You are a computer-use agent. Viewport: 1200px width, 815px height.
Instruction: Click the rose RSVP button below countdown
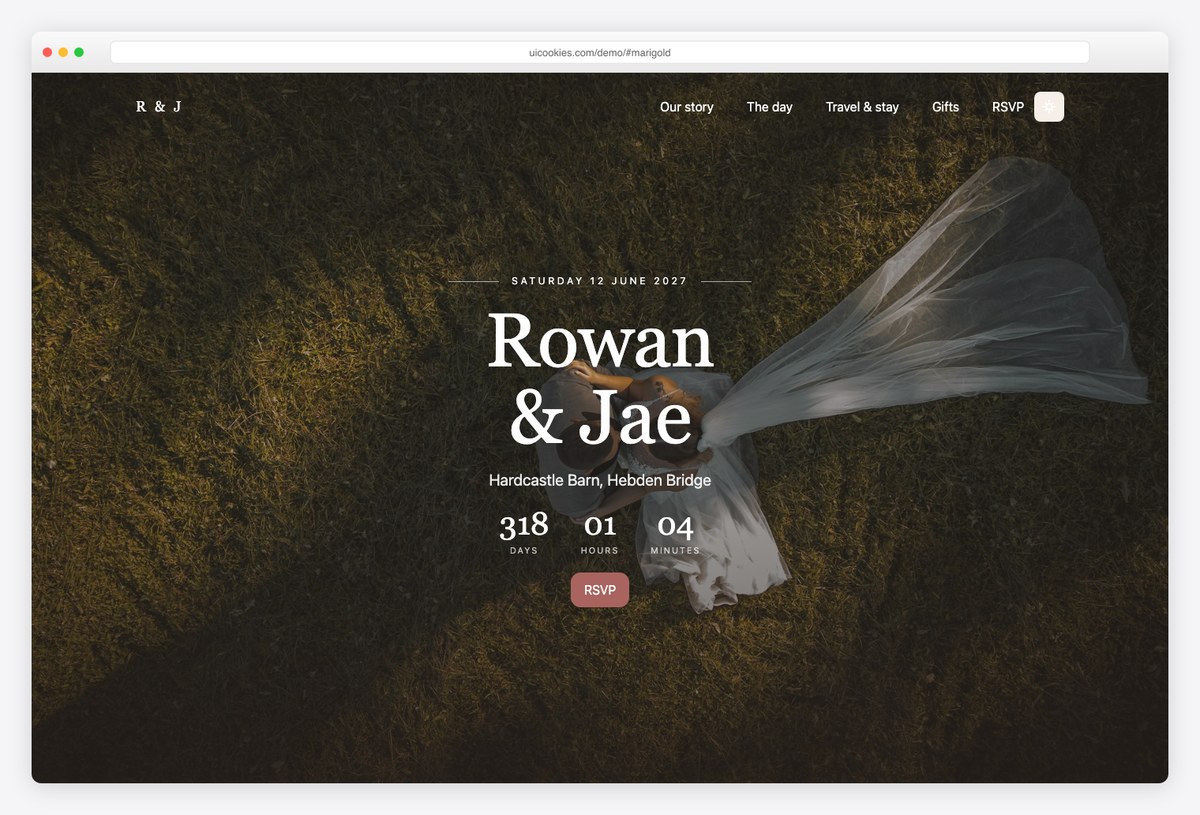click(600, 590)
